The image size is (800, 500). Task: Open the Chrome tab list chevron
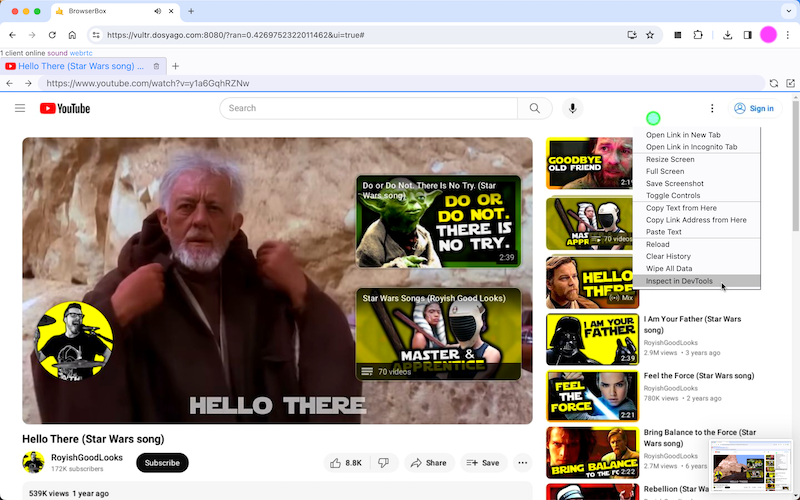click(789, 11)
